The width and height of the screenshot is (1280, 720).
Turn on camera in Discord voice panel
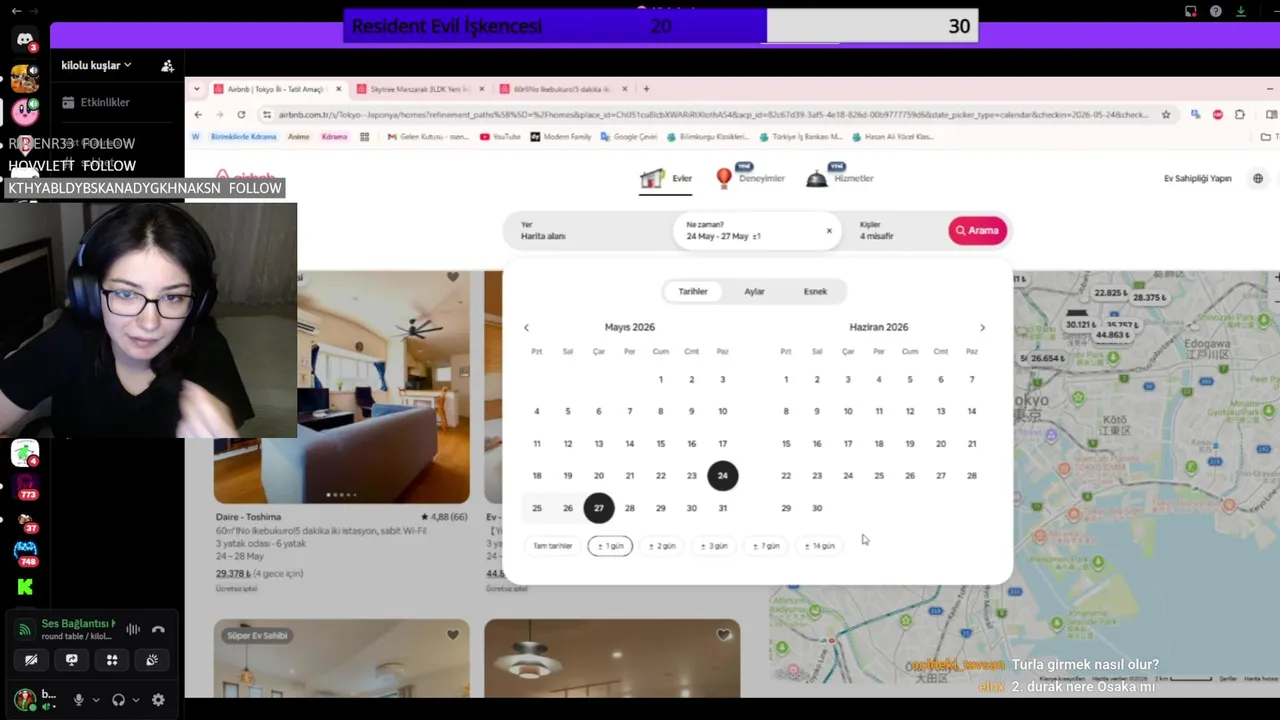(x=31, y=660)
